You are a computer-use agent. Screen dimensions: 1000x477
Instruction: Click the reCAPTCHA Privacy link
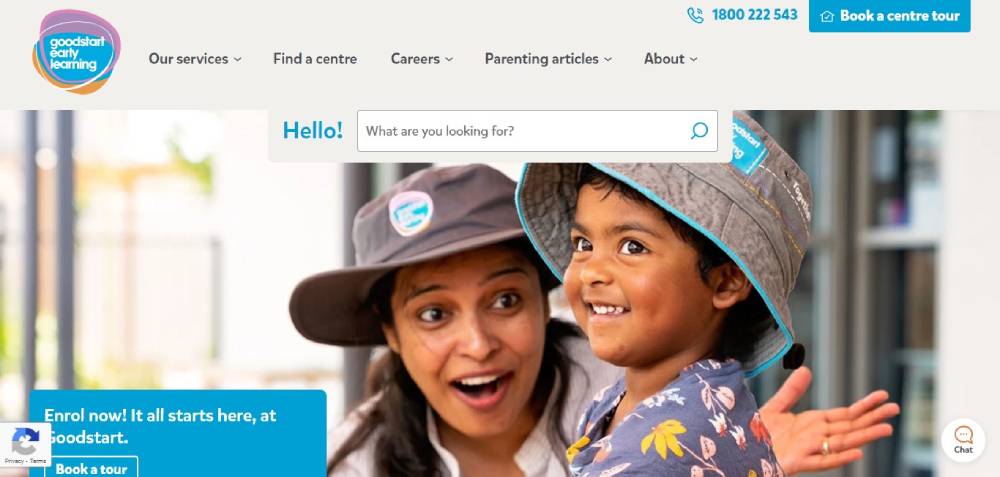pos(13,460)
